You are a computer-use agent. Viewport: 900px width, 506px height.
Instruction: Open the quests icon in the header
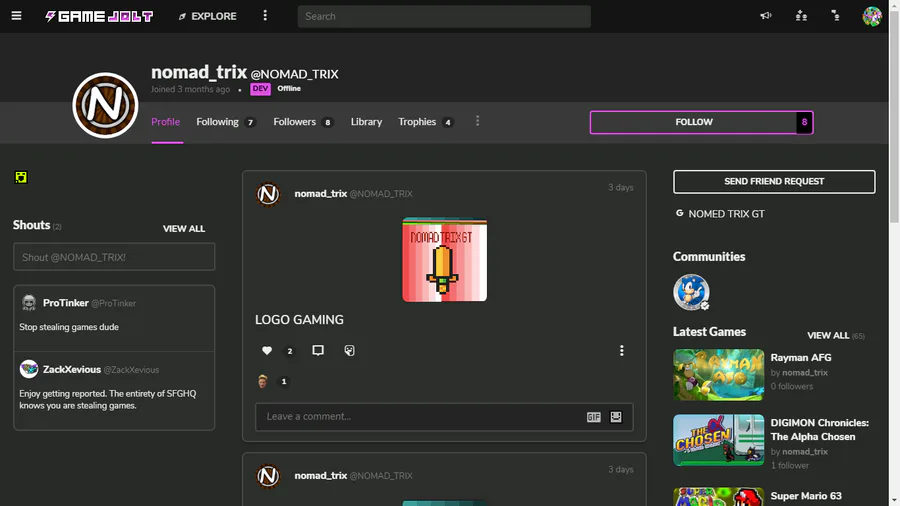point(836,16)
